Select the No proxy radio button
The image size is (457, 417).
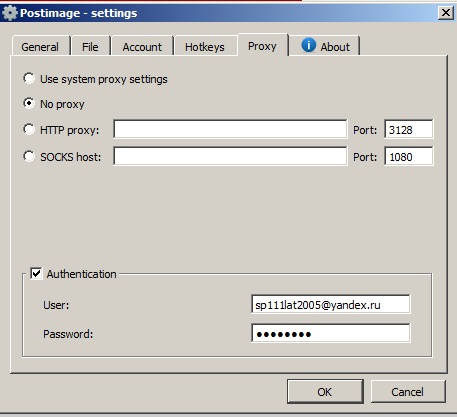tap(29, 104)
